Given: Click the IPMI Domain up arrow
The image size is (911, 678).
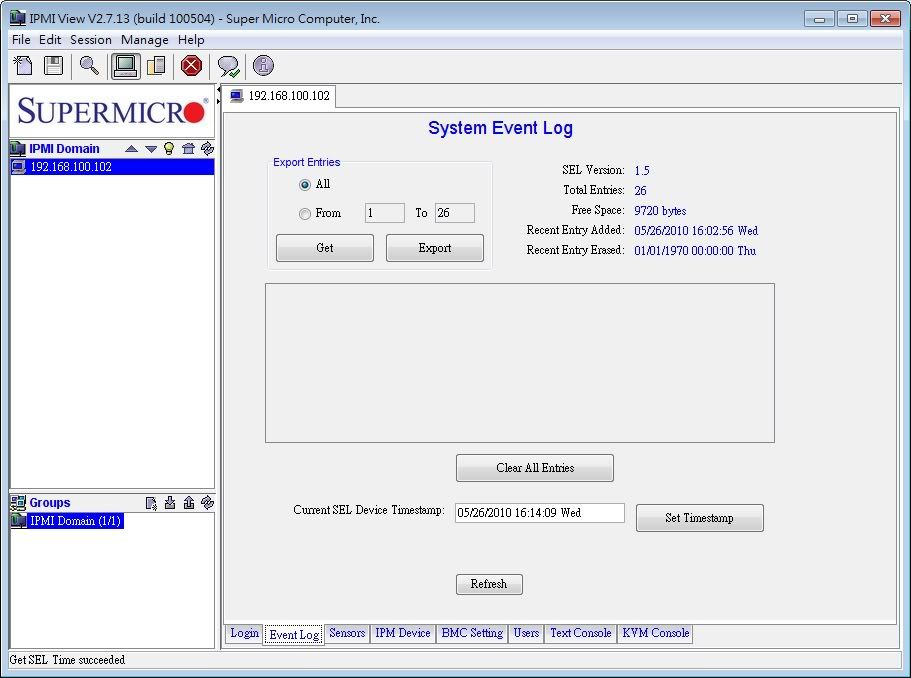Looking at the screenshot, I should (131, 149).
